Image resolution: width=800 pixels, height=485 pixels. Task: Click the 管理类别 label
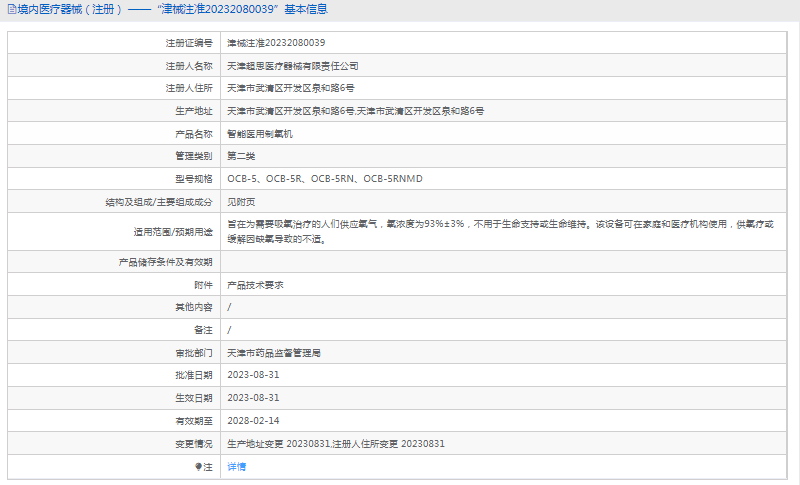(194, 156)
